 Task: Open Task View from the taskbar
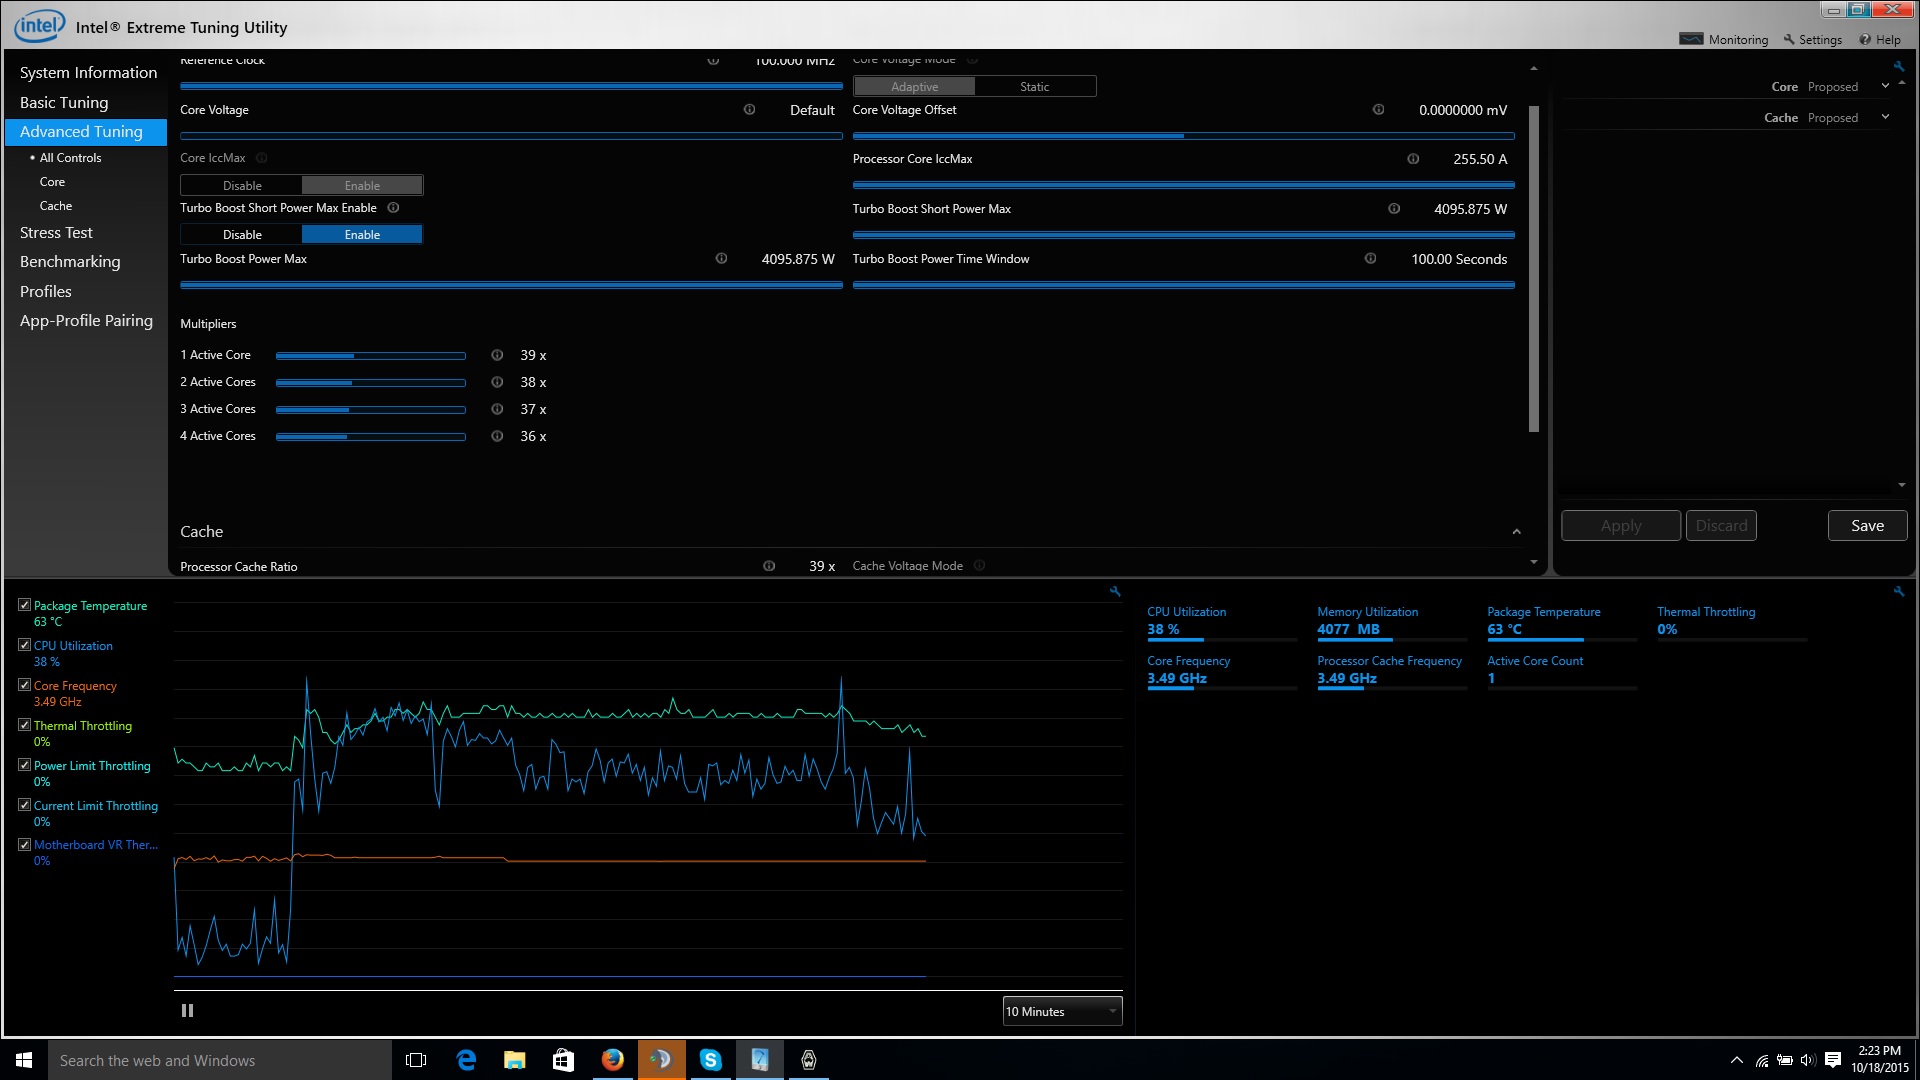coord(417,1060)
